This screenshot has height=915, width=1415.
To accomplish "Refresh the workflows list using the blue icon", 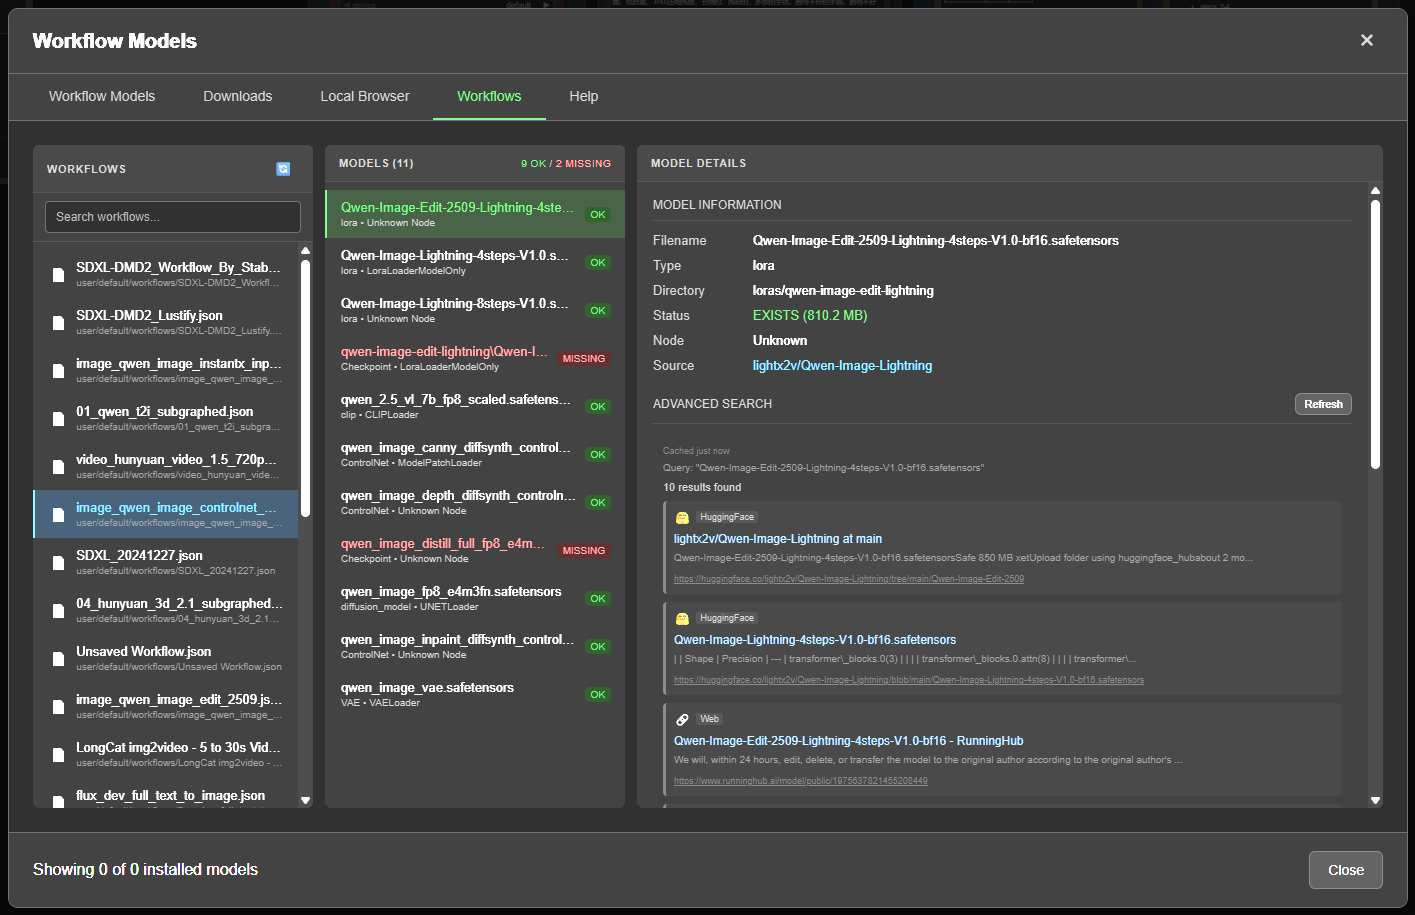I will pyautogui.click(x=283, y=169).
